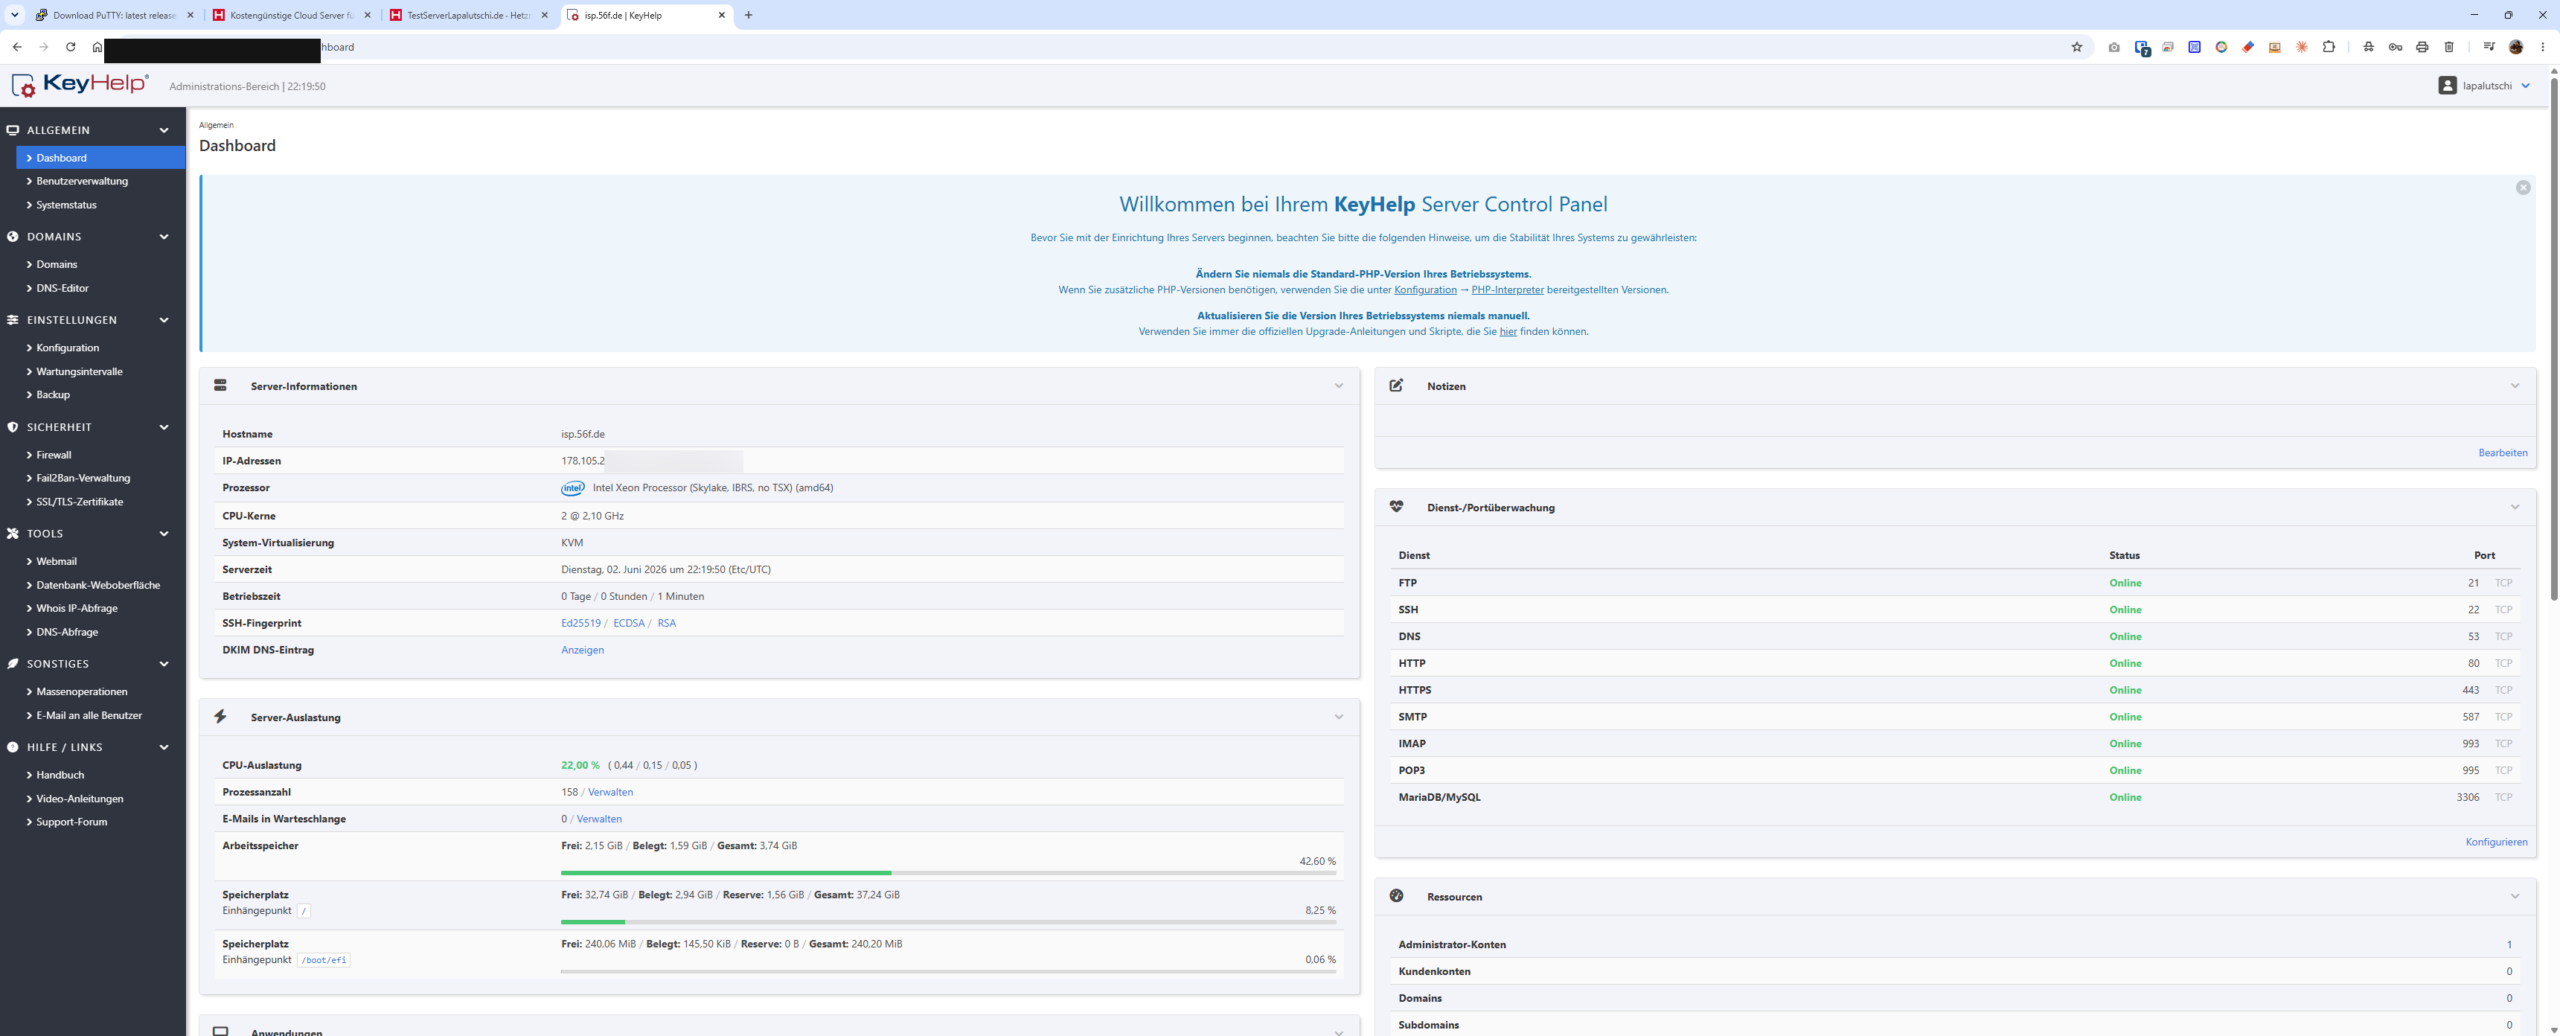Click the Allgemein monitor icon in sidebar
2560x1036 pixels.
pos(13,130)
